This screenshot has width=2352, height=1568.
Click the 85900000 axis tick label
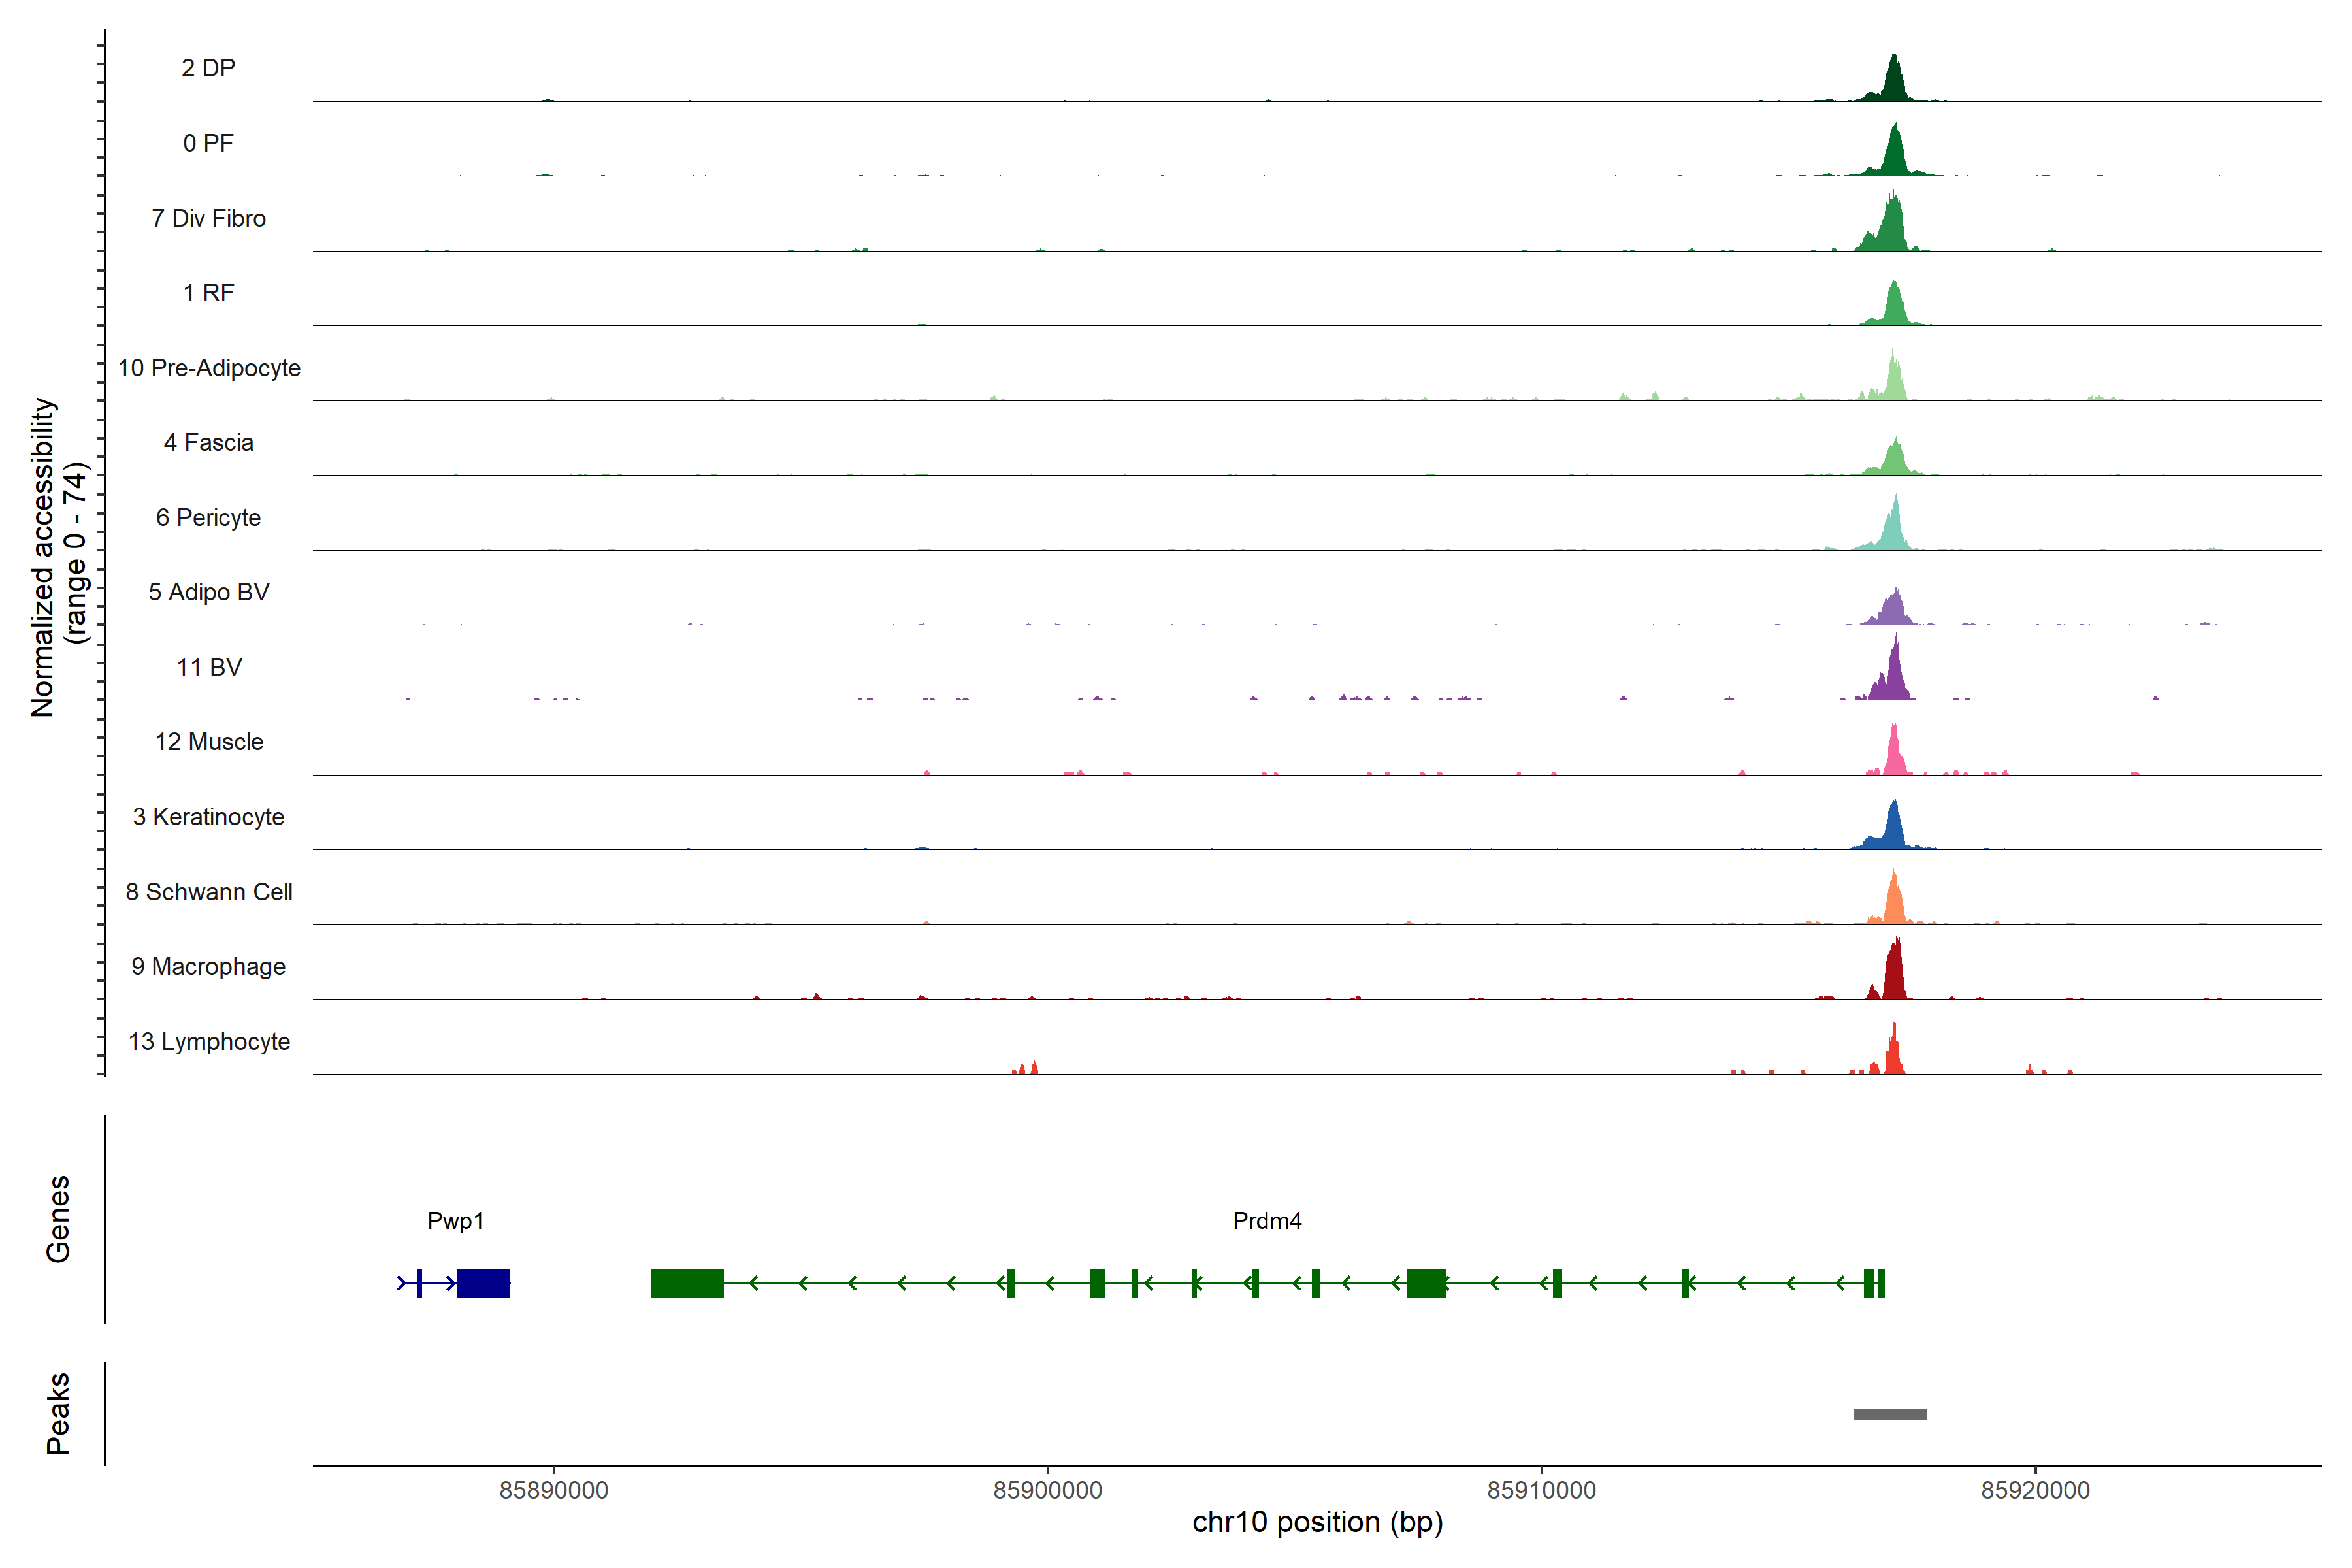point(1047,1490)
